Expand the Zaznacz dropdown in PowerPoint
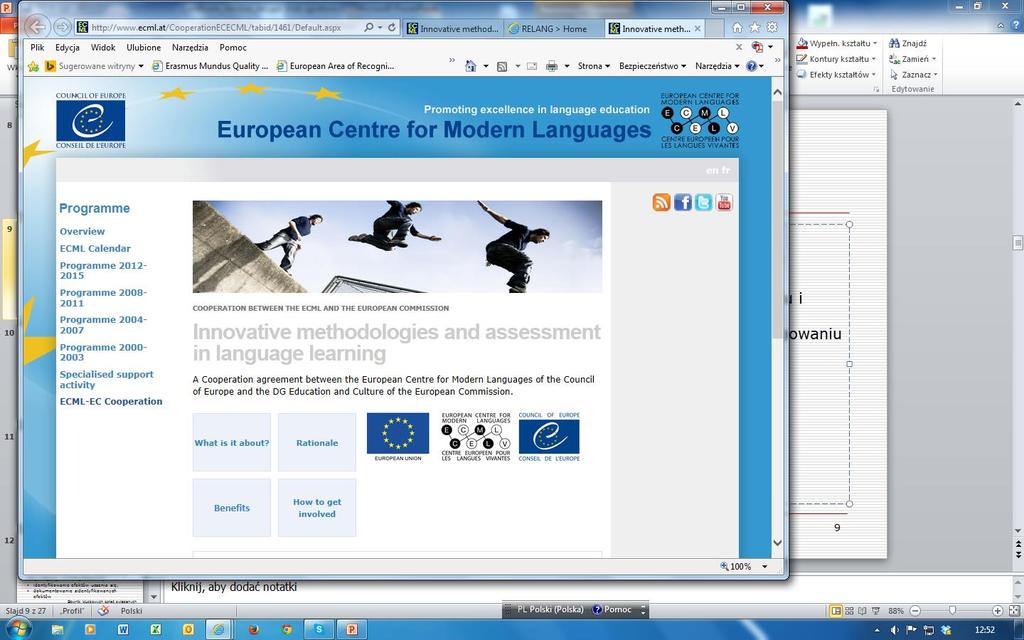The height and width of the screenshot is (640, 1024). pos(935,74)
